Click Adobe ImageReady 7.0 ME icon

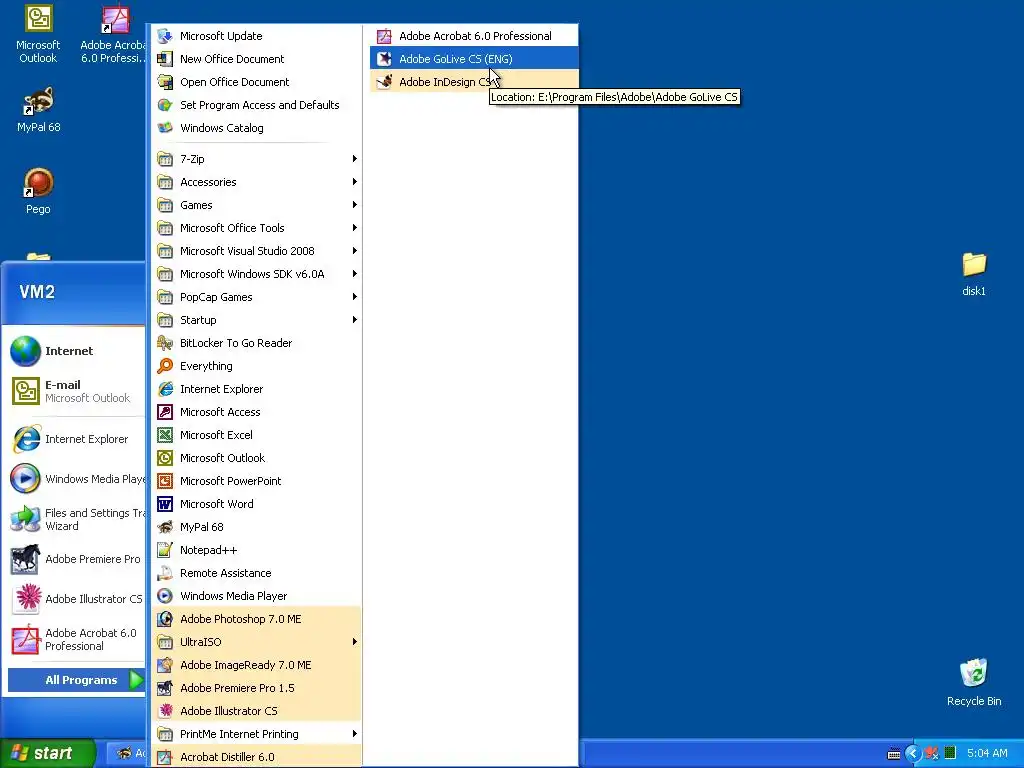(165, 665)
